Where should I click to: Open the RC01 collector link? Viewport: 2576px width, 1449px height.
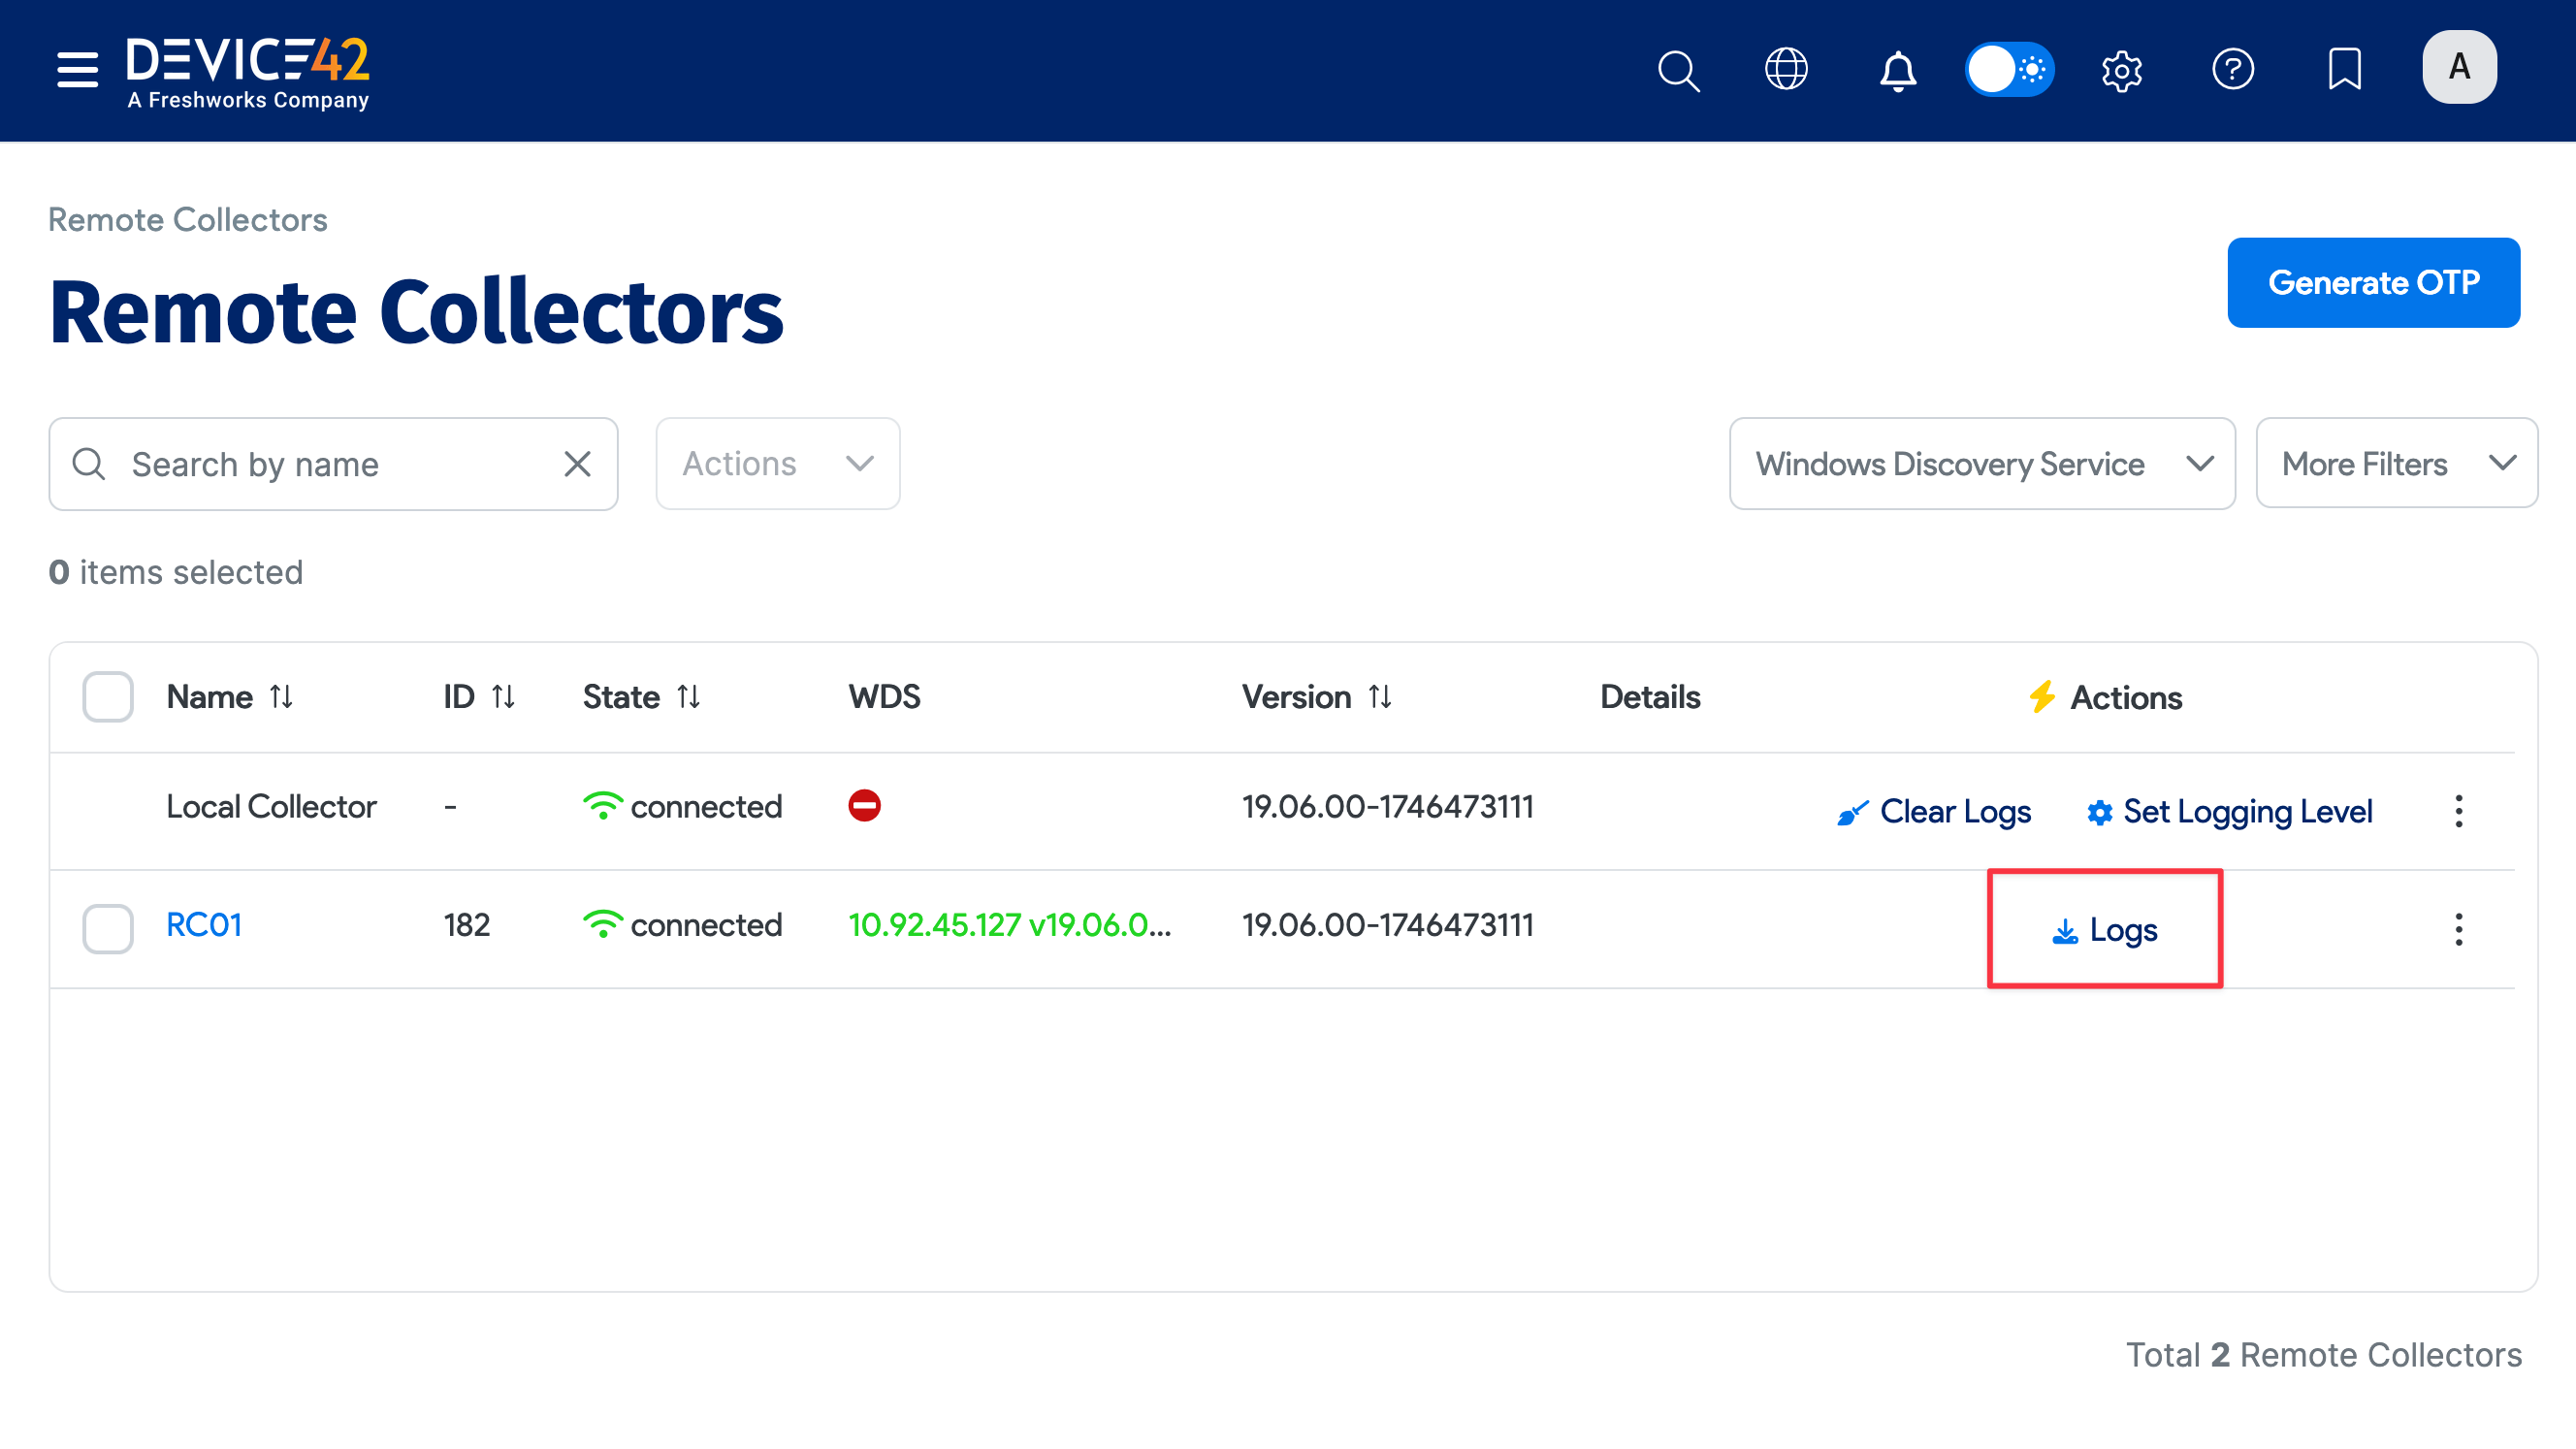204,925
